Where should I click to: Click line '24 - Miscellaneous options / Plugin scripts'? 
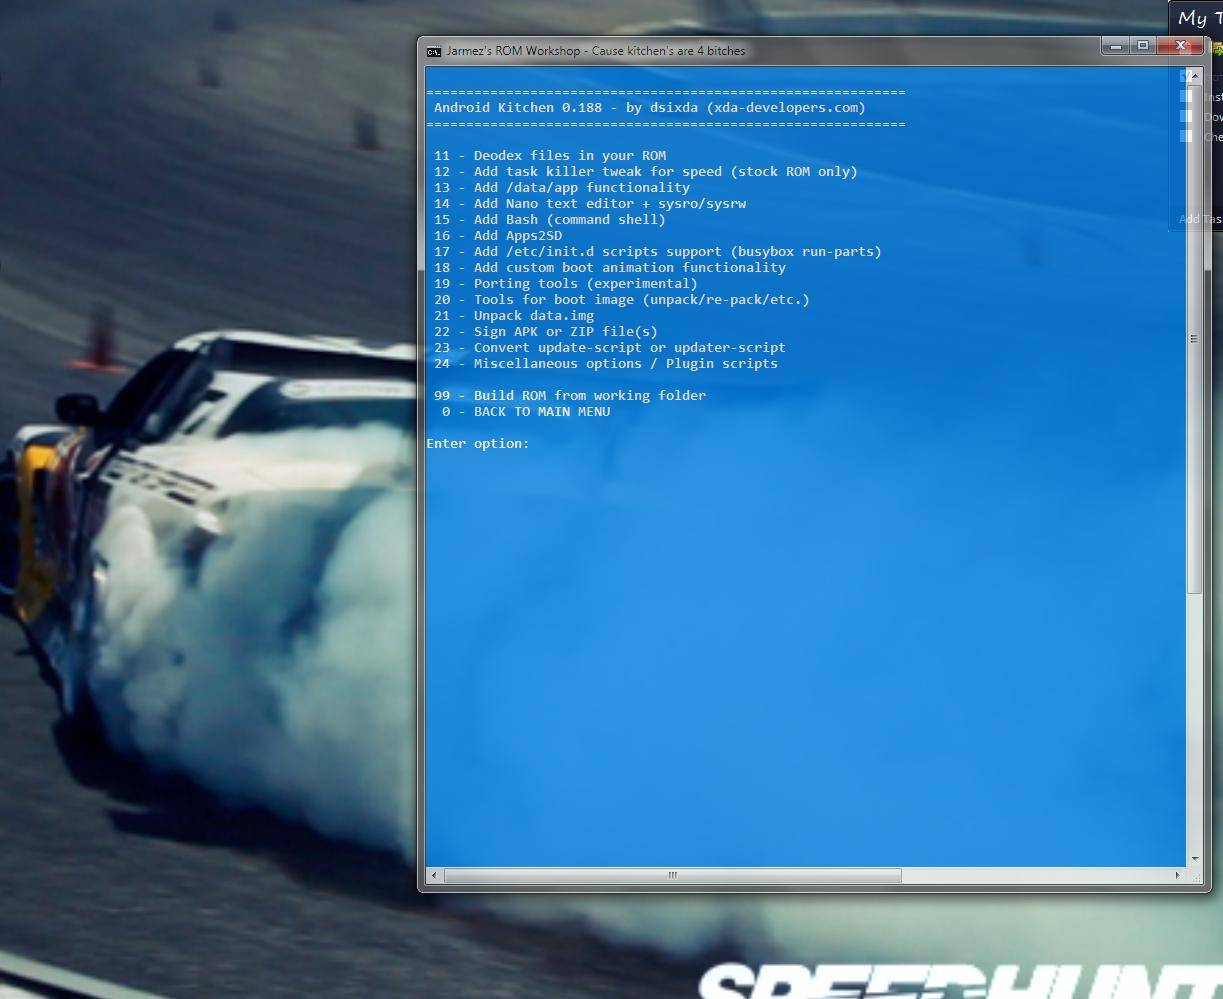(606, 363)
